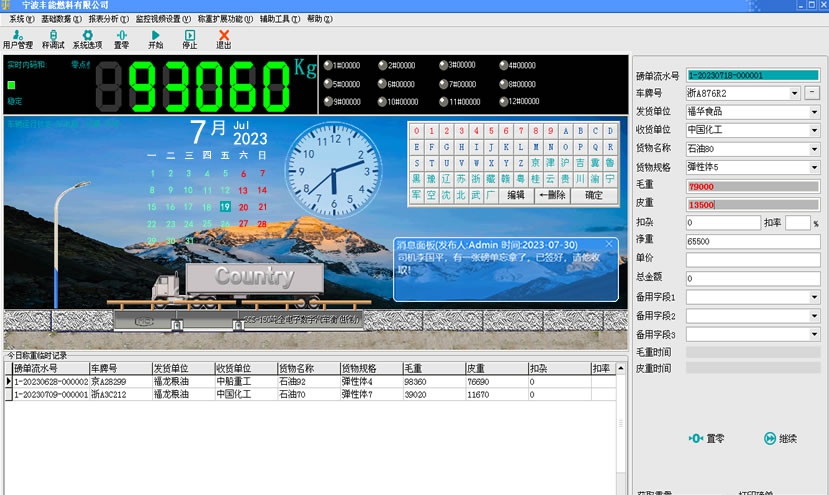The width and height of the screenshot is (829, 495).
Task: Open 用户管理 user management in the toolbar
Action: coord(17,40)
